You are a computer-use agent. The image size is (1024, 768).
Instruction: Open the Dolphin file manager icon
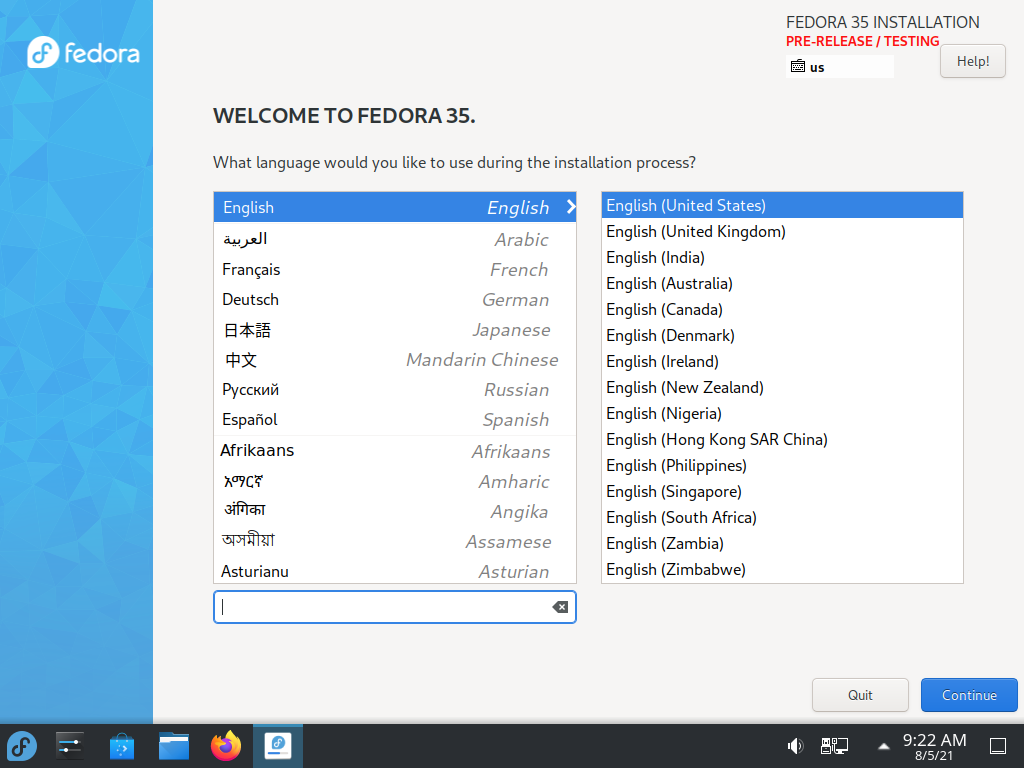(174, 746)
